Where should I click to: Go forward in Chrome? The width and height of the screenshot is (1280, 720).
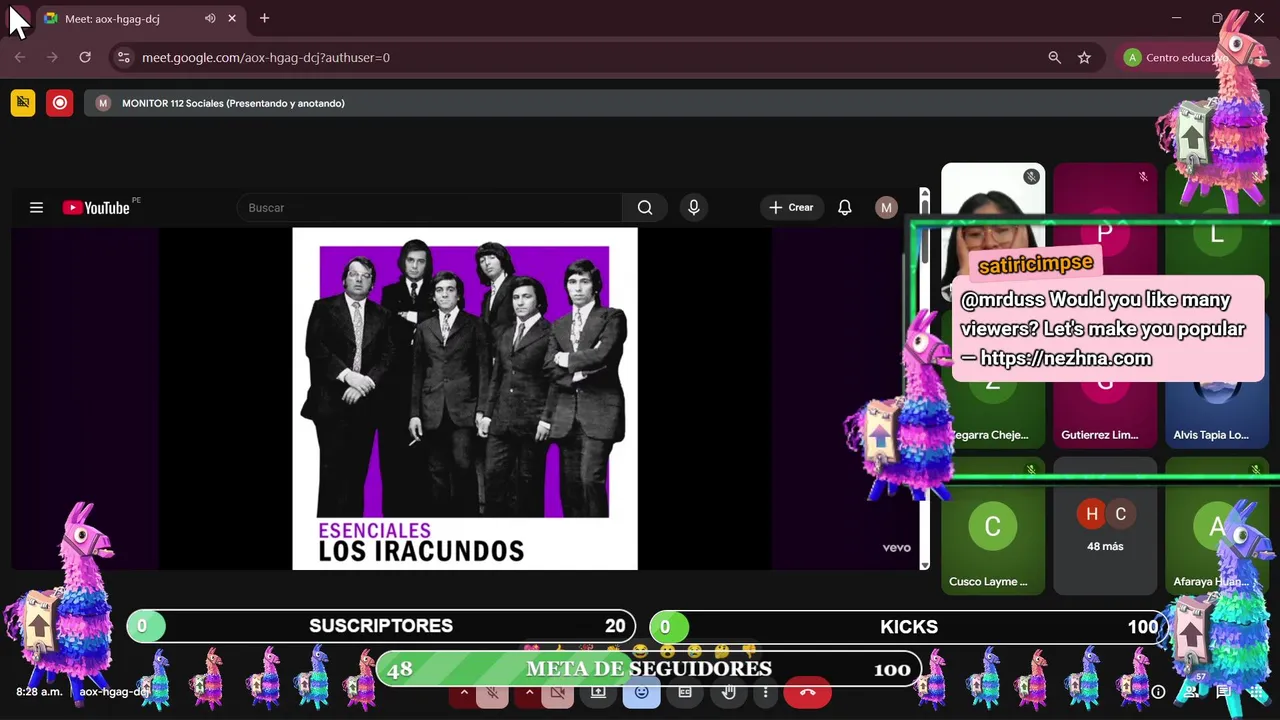pyautogui.click(x=52, y=57)
